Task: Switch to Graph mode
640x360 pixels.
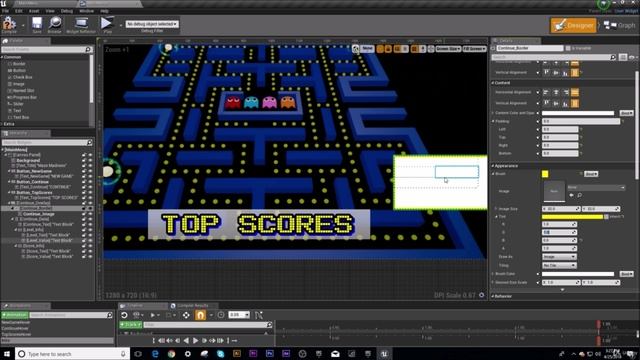Action: 620,25
